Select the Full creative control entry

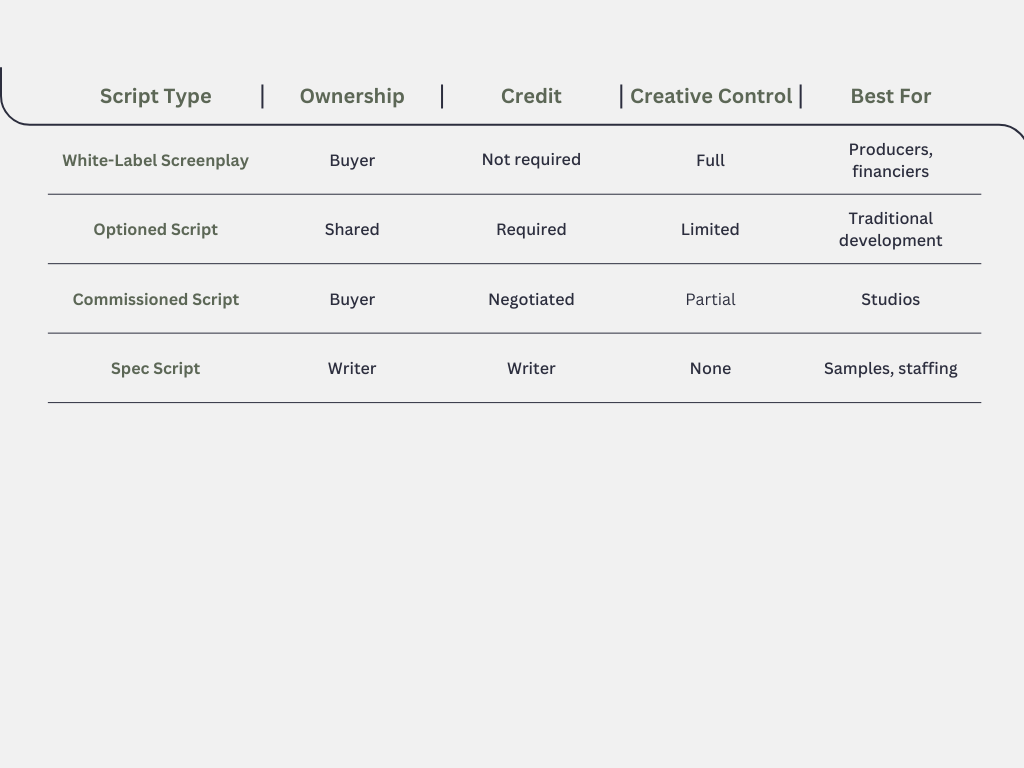click(x=710, y=160)
